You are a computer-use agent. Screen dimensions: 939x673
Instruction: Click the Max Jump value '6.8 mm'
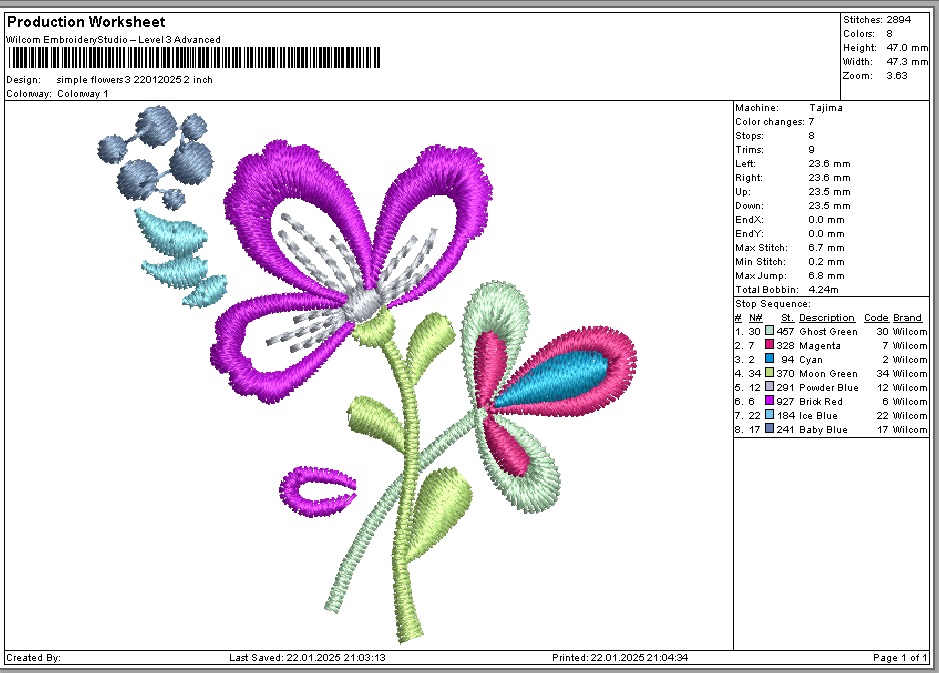click(826, 275)
